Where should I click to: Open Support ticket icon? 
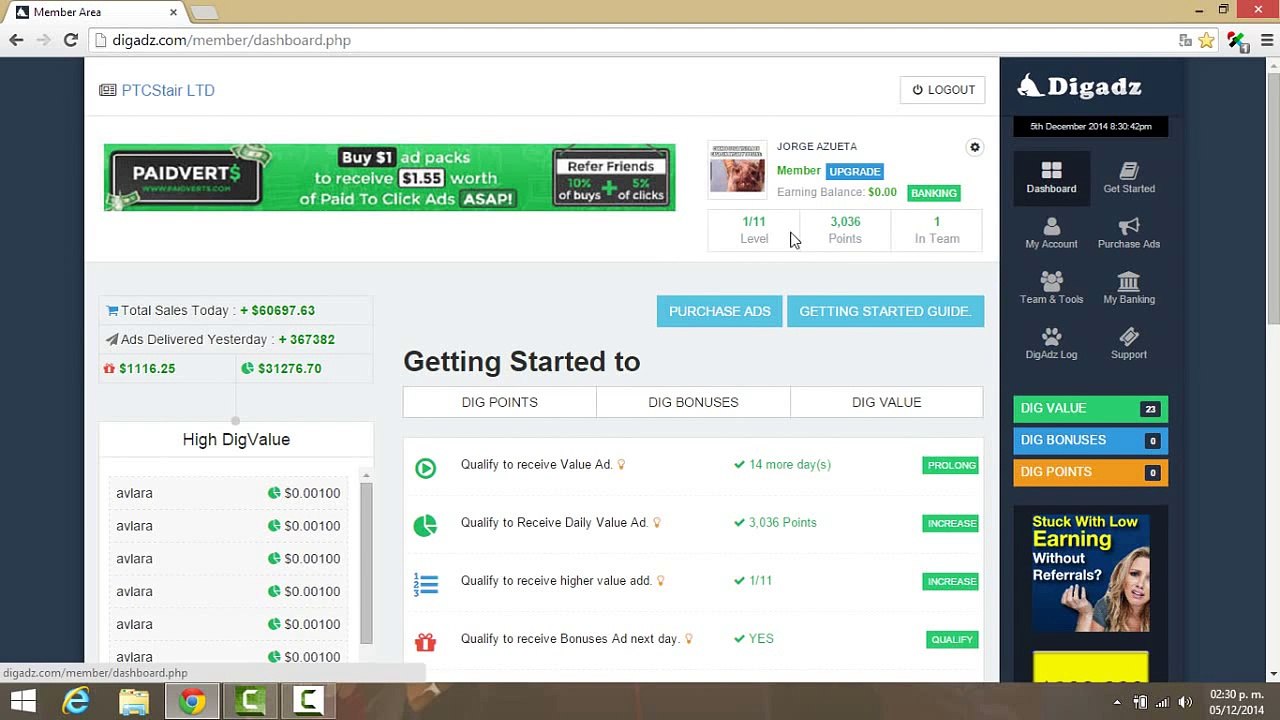coord(1129,343)
